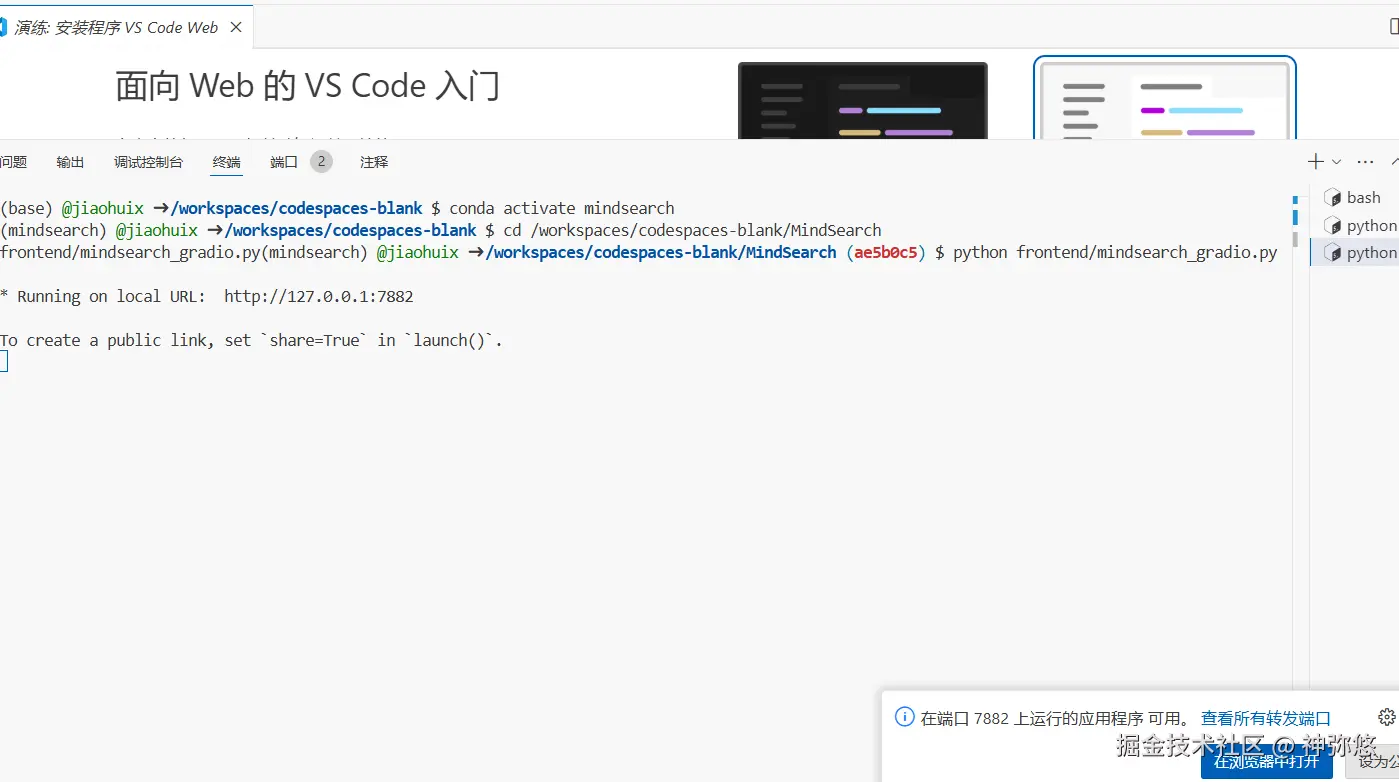Click the 面向 Web 的 VS Code 入门 heading

[x=308, y=86]
